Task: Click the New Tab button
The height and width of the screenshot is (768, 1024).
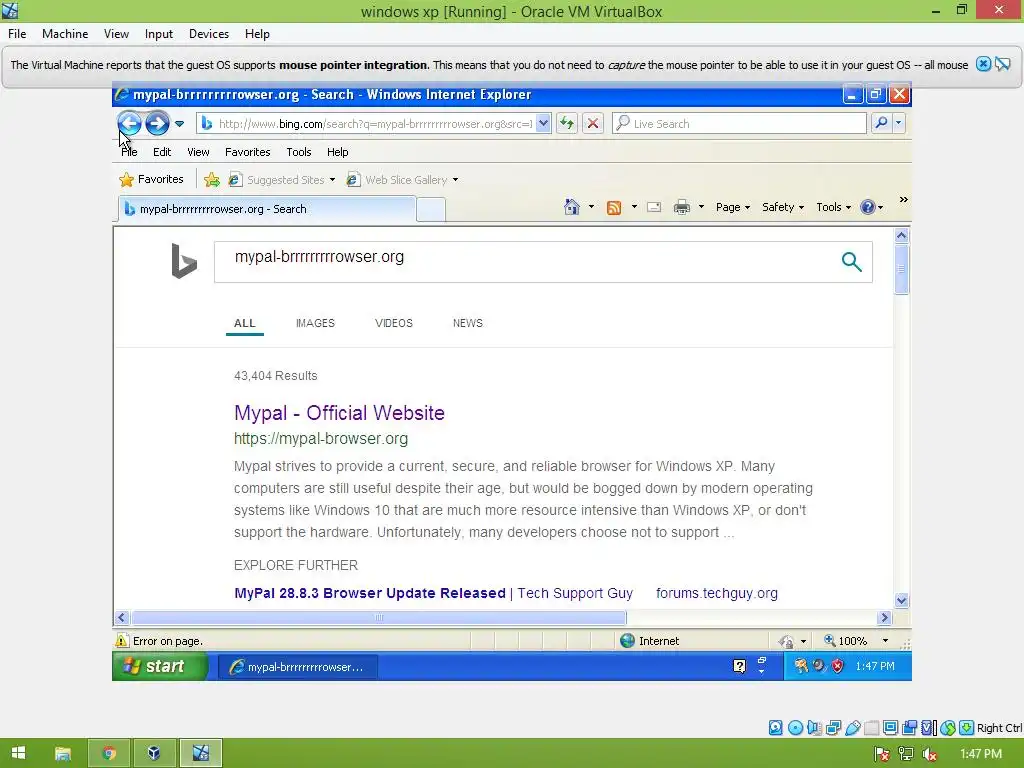Action: (x=431, y=210)
